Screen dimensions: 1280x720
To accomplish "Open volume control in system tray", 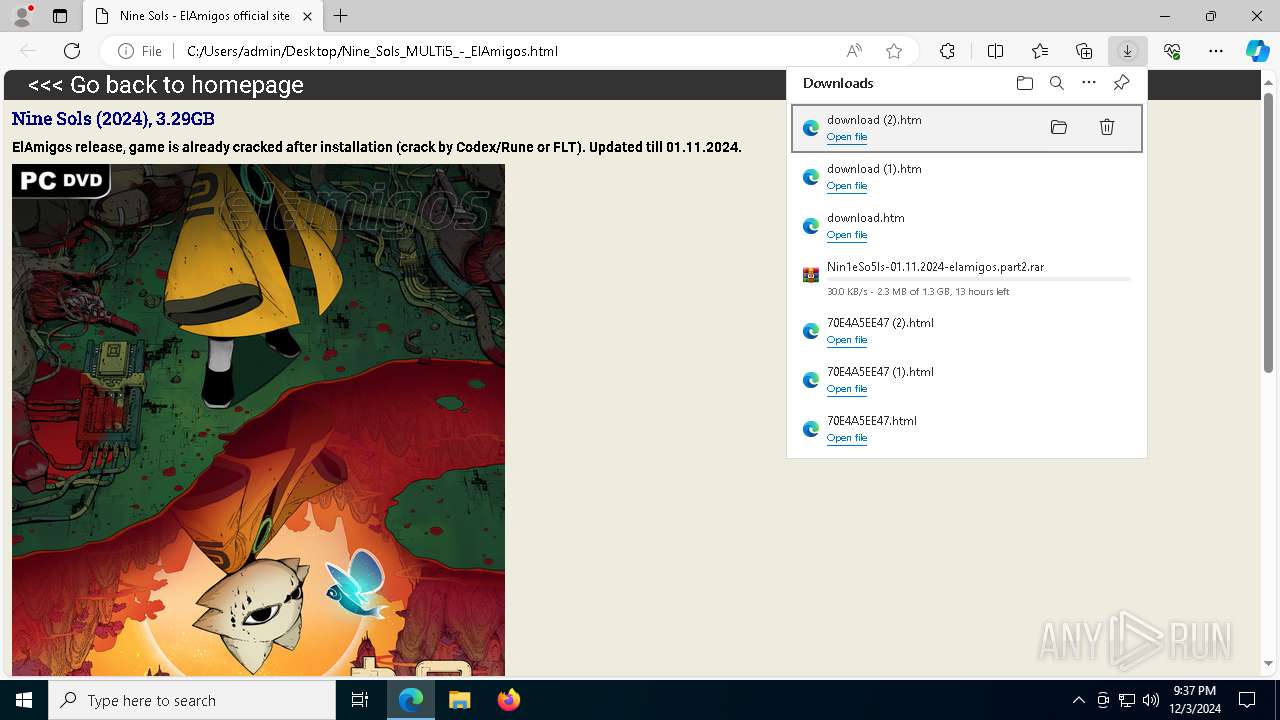I will pyautogui.click(x=1150, y=700).
